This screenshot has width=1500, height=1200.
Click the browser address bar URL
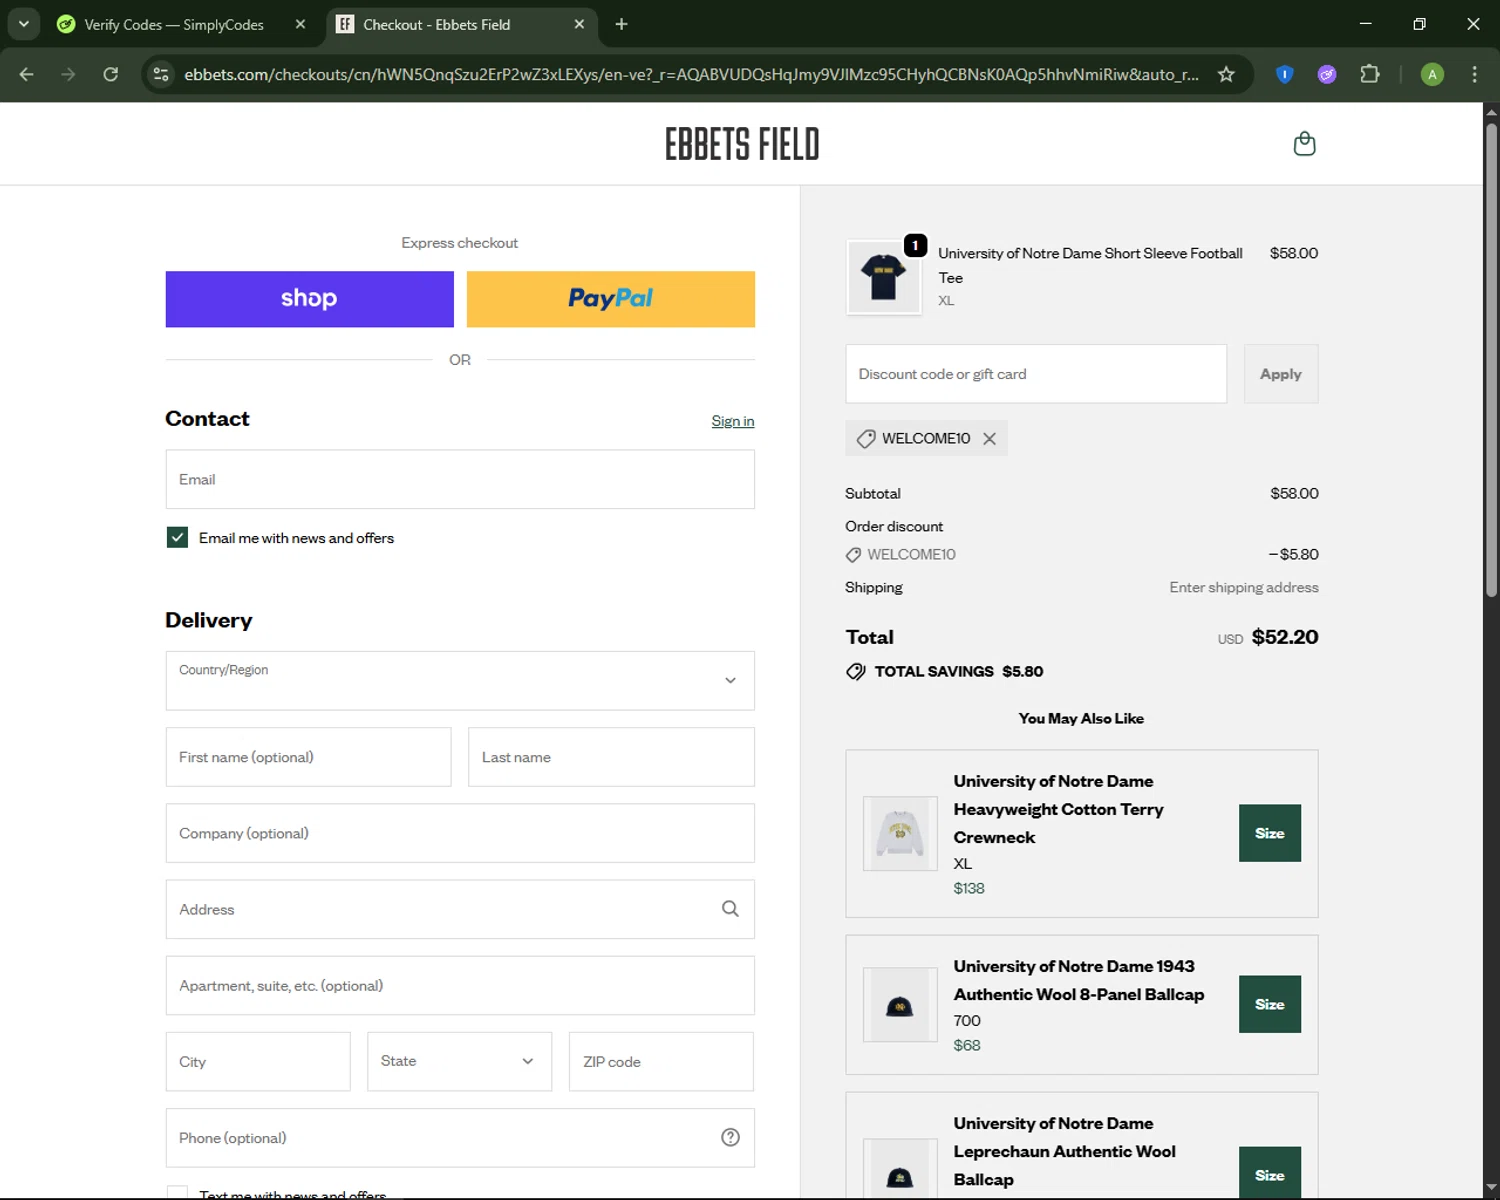pyautogui.click(x=691, y=74)
